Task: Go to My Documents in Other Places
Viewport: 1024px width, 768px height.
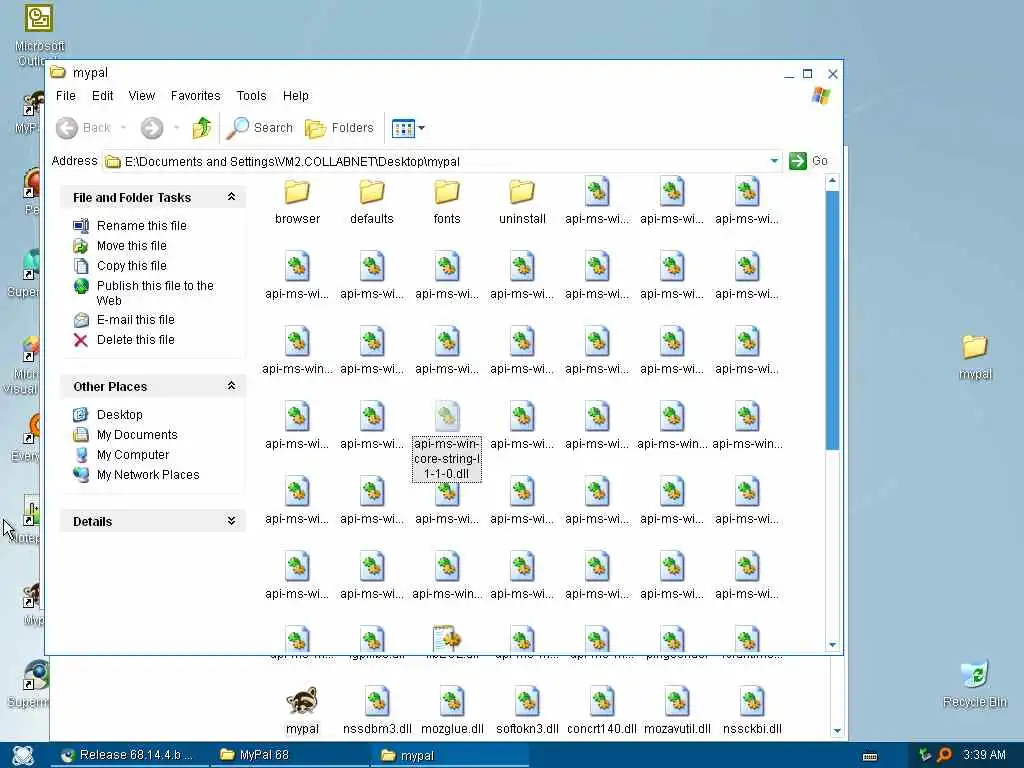Action: [125, 434]
